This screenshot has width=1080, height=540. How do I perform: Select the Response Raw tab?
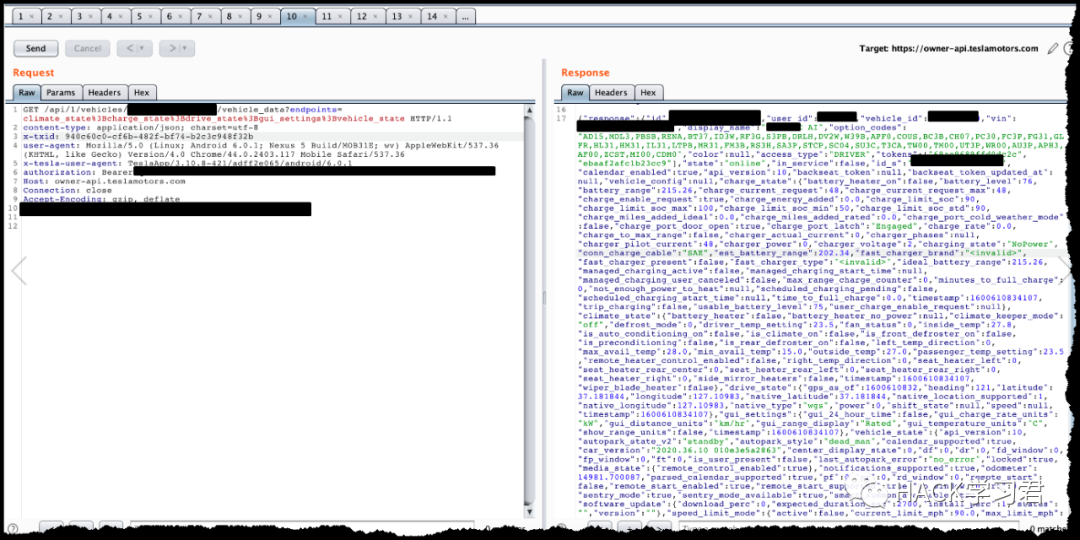point(574,92)
